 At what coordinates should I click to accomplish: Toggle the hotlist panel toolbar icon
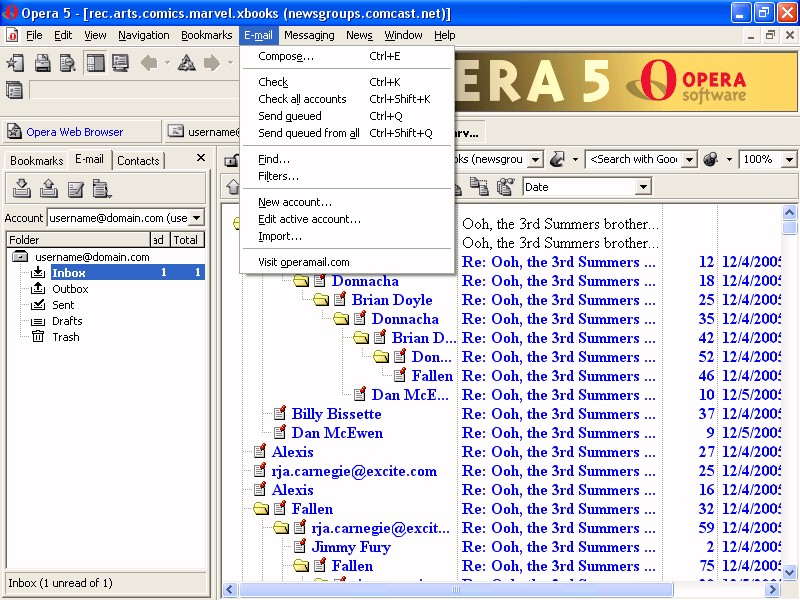pos(95,63)
